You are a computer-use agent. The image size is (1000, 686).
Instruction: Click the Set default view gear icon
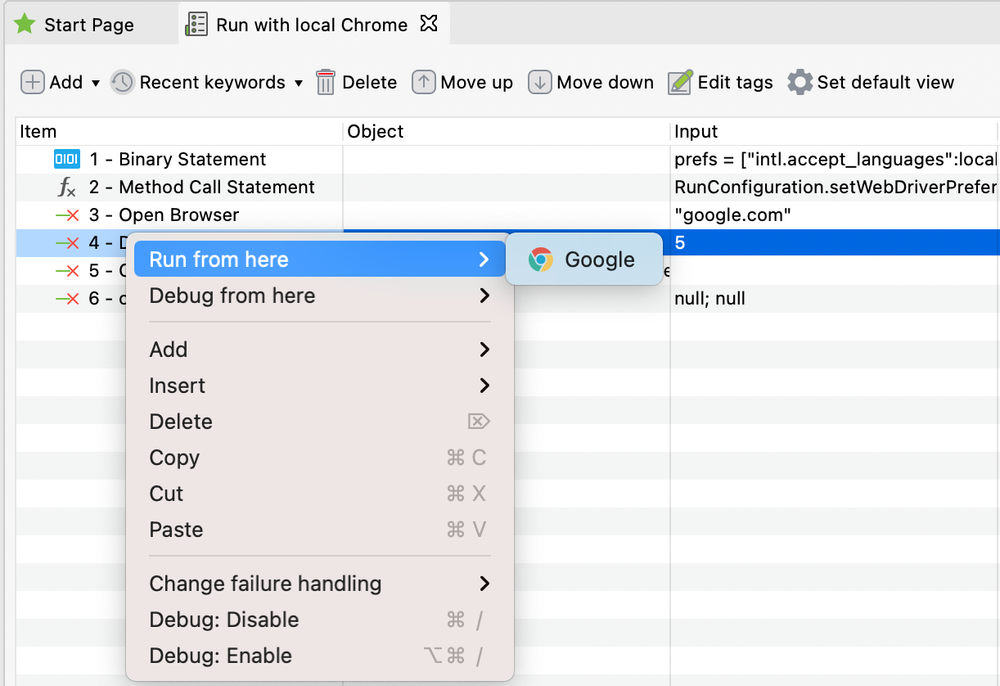(x=798, y=82)
